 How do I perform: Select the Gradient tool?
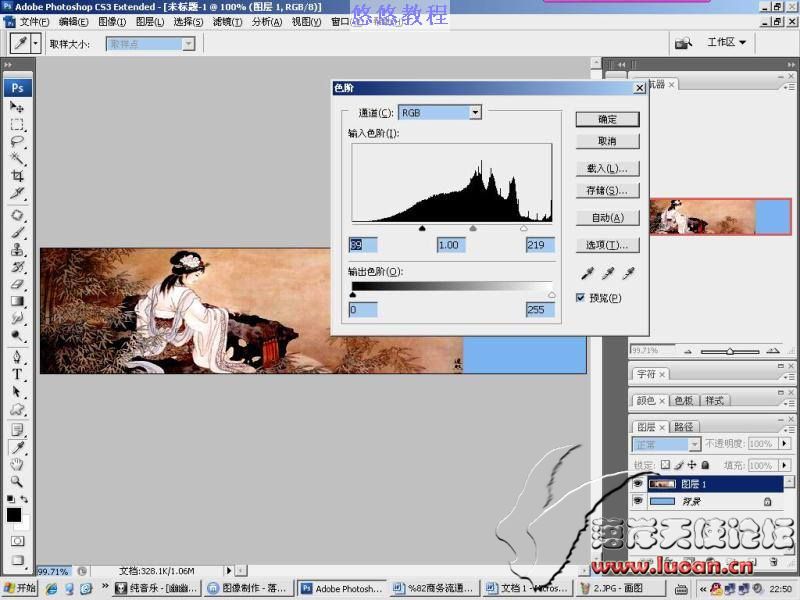click(x=17, y=301)
